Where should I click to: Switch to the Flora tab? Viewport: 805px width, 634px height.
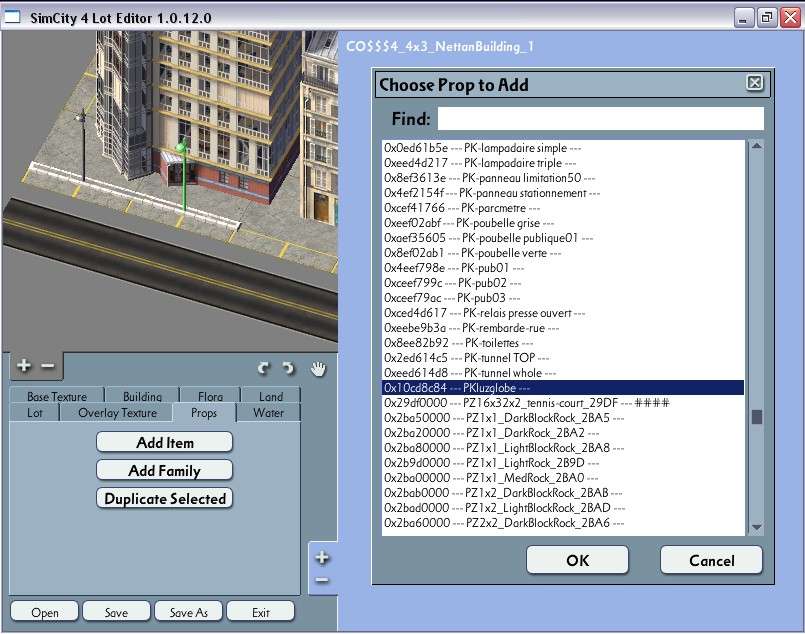pos(210,396)
